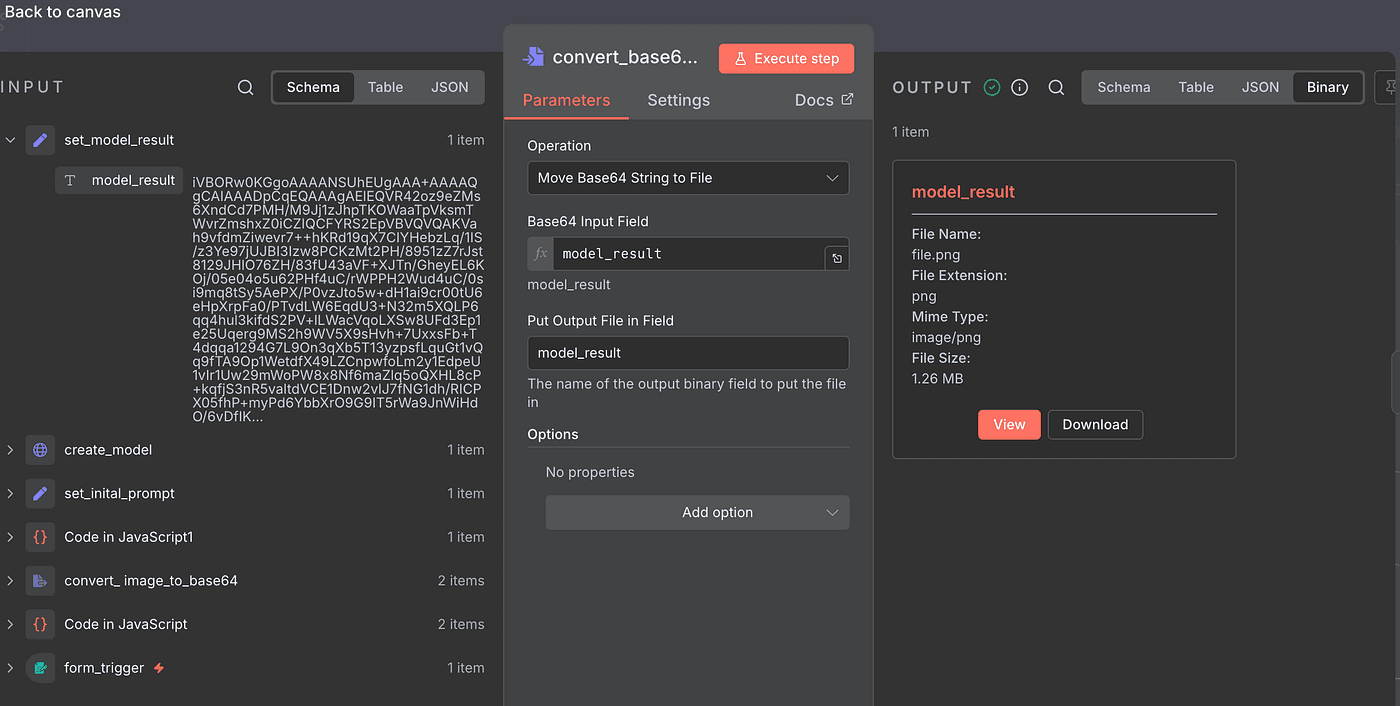Switch INPUT view to JSON
Image resolution: width=1400 pixels, height=706 pixels.
[449, 87]
